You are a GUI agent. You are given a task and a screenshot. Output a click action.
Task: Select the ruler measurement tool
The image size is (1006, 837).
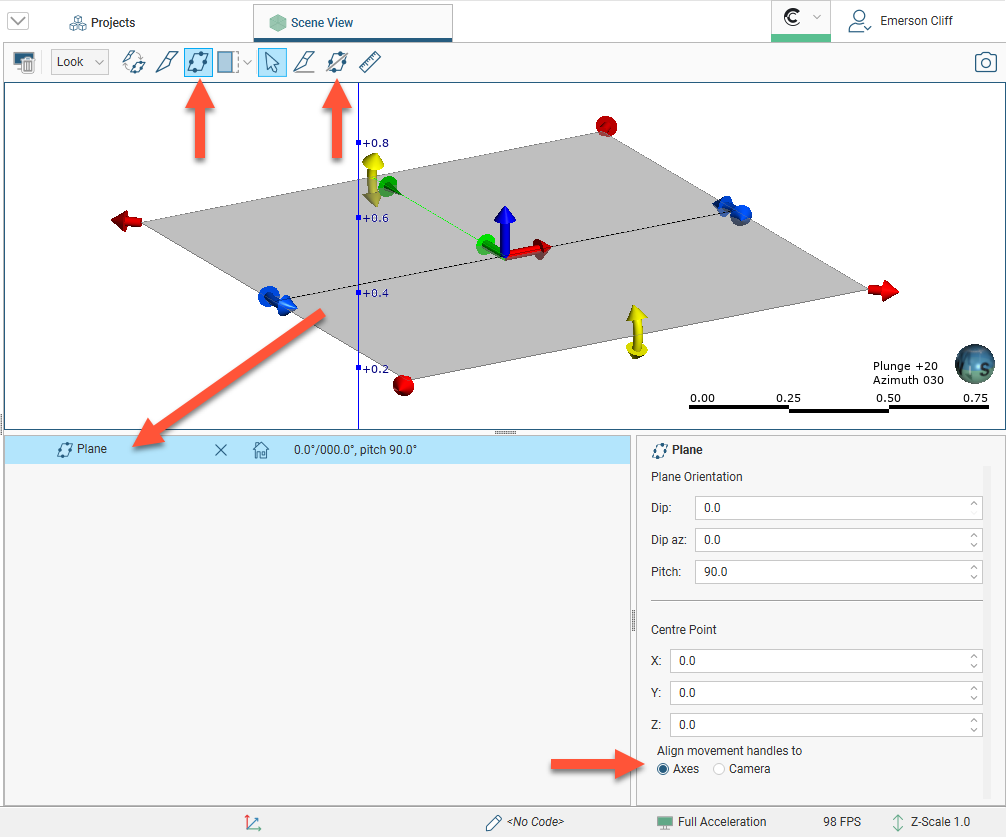coord(370,62)
